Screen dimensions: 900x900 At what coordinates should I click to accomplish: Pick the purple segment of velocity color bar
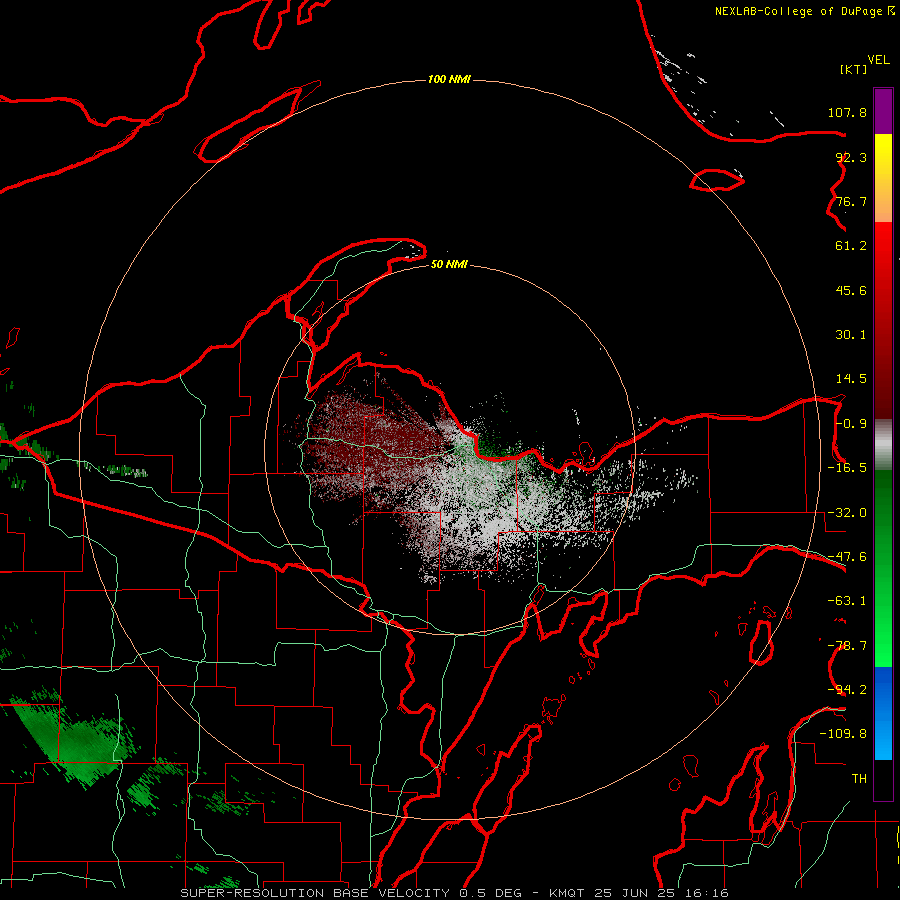point(883,111)
